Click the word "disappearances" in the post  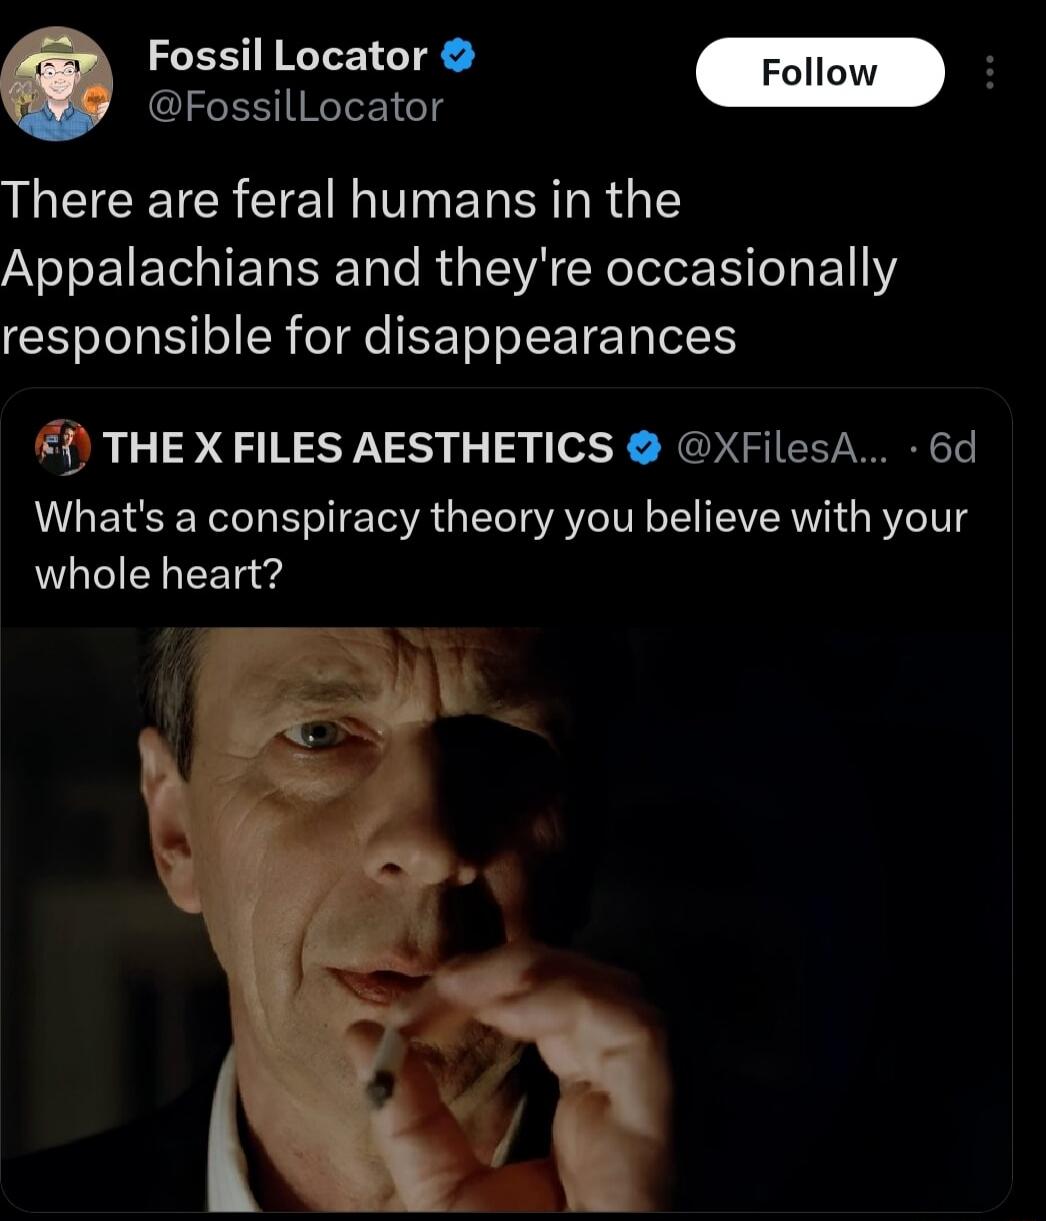[x=549, y=336]
